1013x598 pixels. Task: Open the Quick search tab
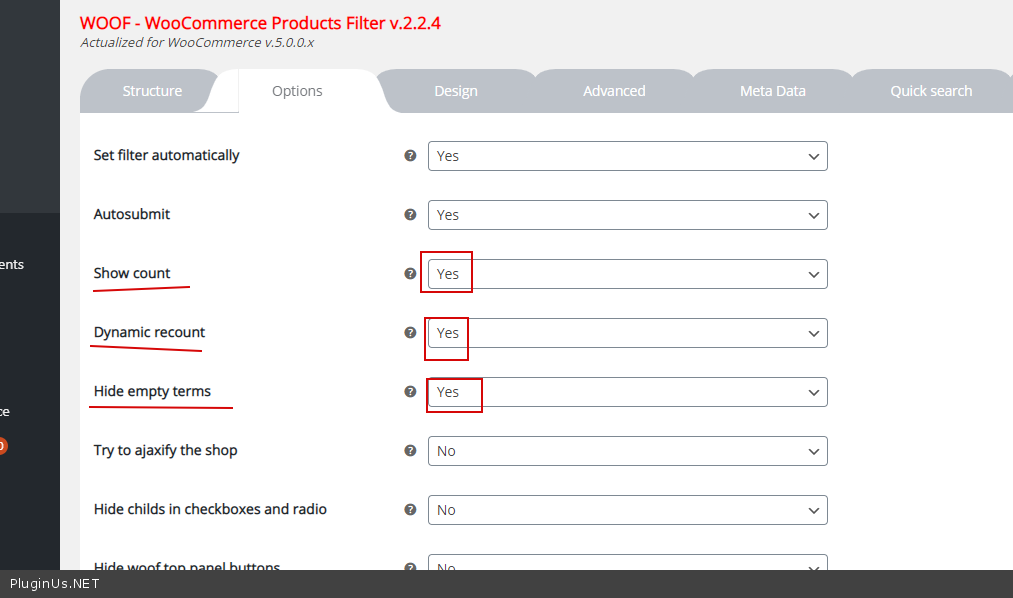point(930,91)
